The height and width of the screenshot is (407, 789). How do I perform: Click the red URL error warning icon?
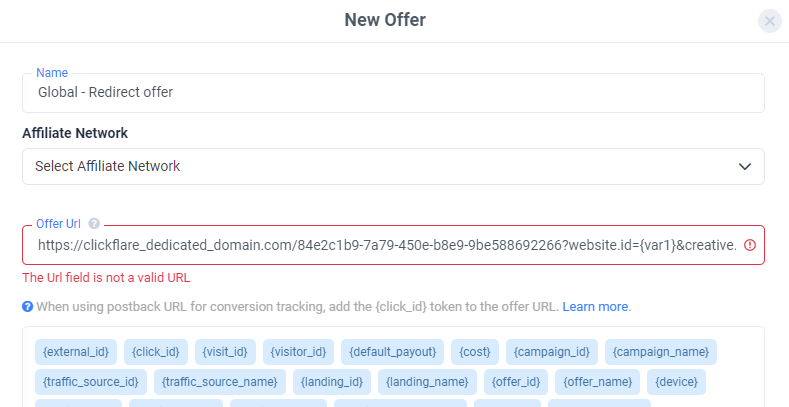click(750, 245)
